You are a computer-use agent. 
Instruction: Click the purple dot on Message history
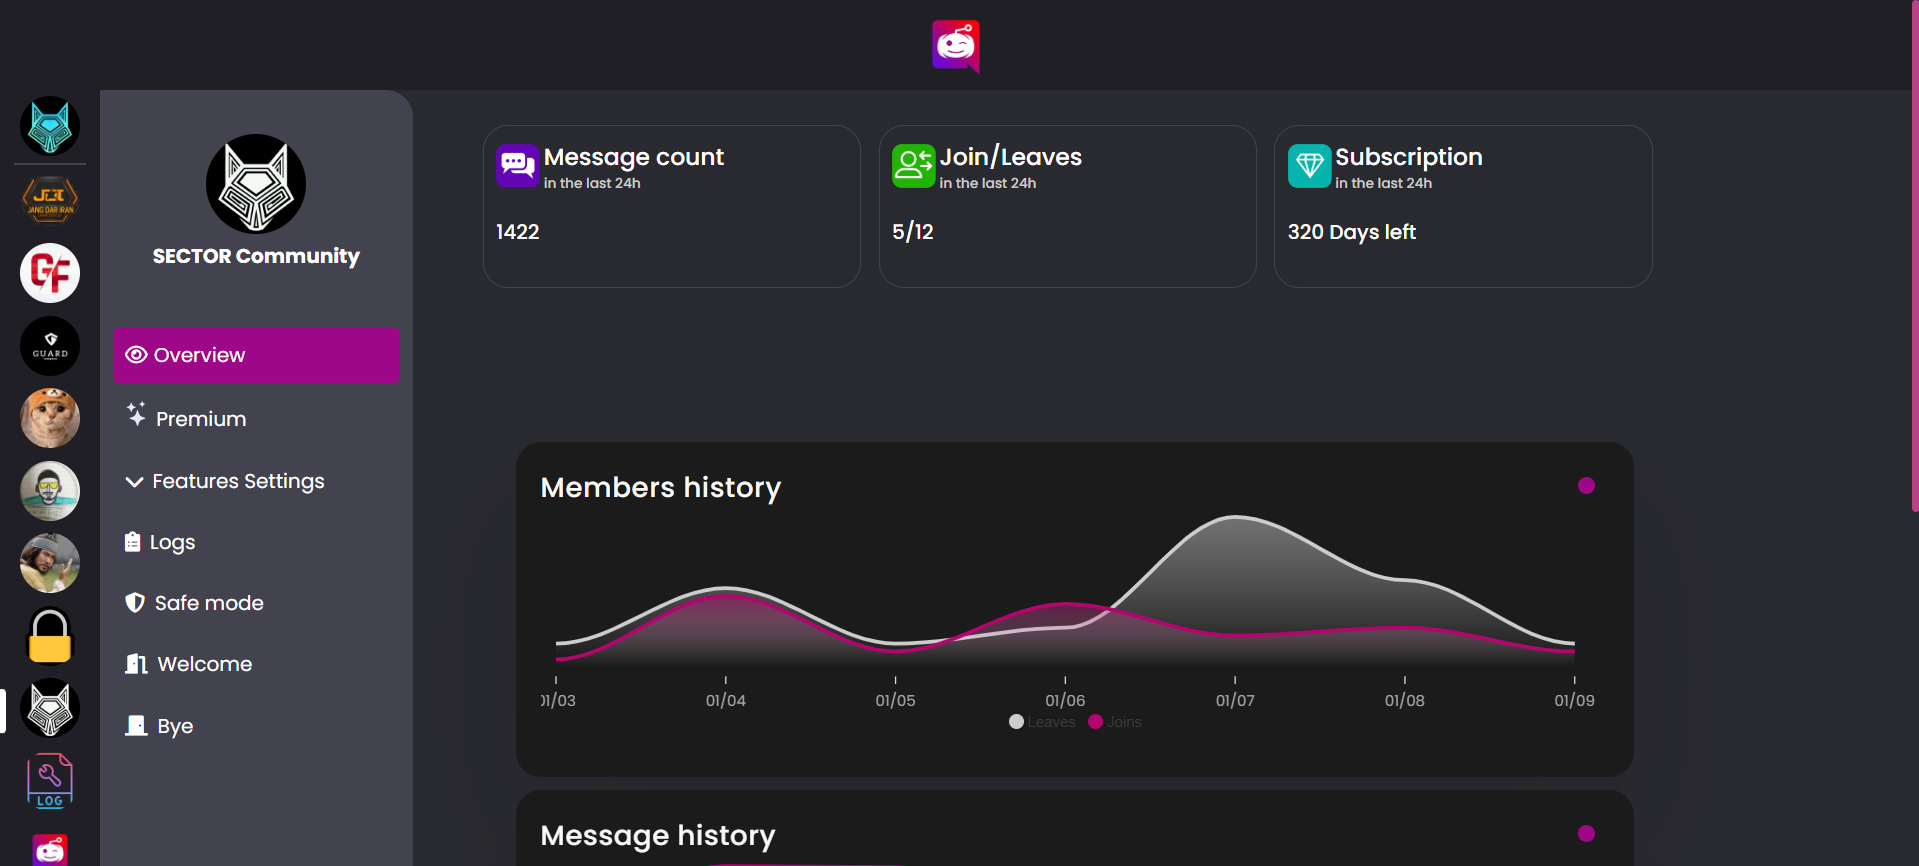(x=1586, y=833)
